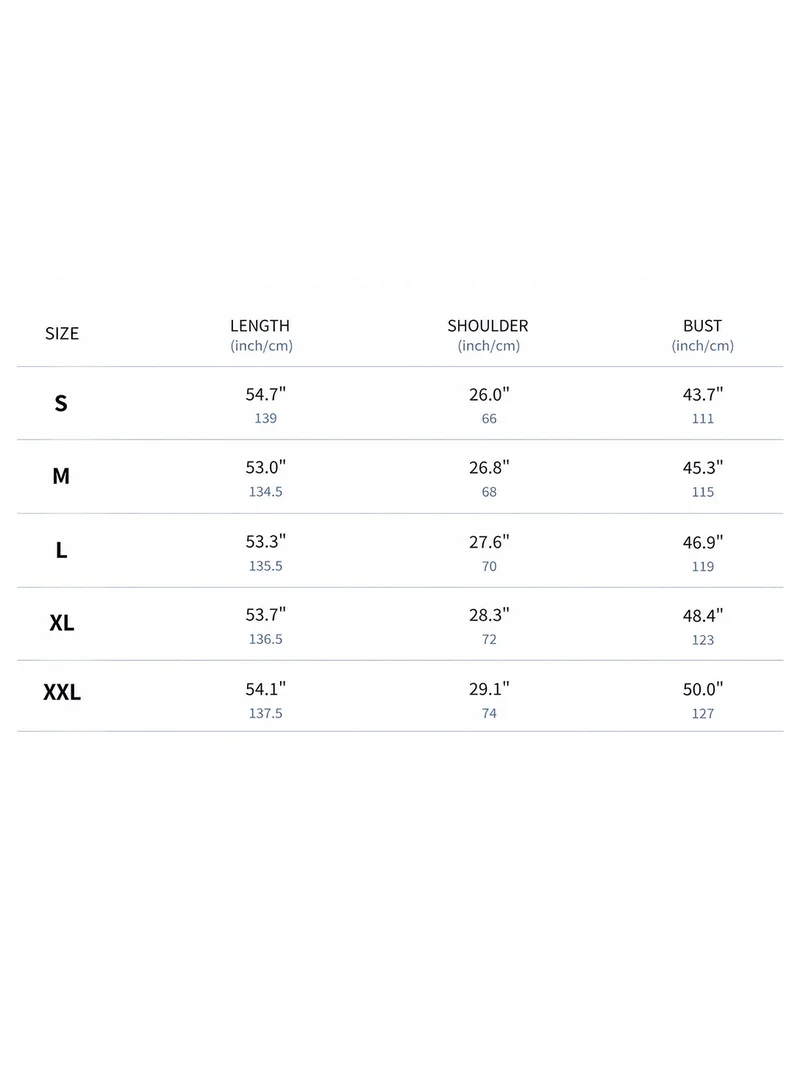The width and height of the screenshot is (800, 1090).
Task: Click the 46.9" bust measurement
Action: [703, 542]
